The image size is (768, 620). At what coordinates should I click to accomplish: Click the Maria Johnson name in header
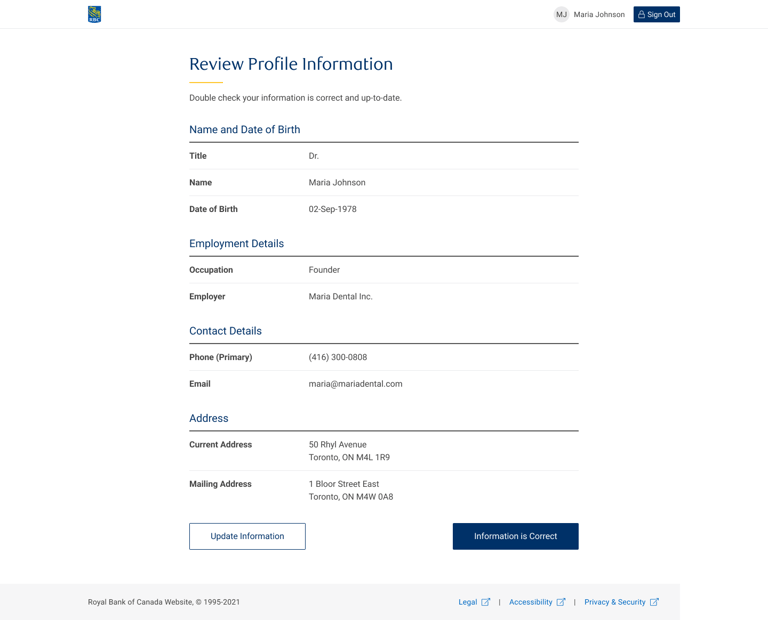tap(599, 15)
